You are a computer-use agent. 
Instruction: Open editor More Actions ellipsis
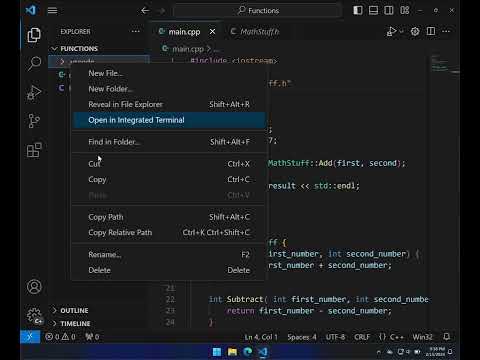click(x=446, y=31)
